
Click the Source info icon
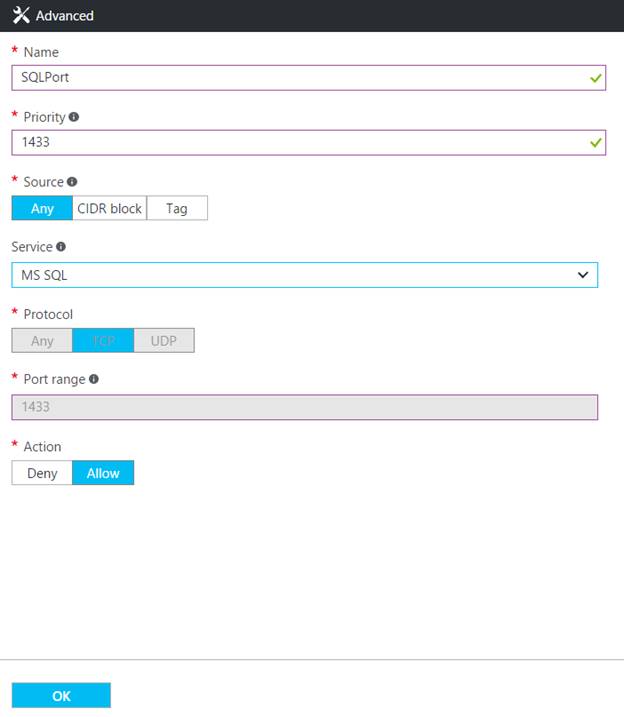coord(72,182)
